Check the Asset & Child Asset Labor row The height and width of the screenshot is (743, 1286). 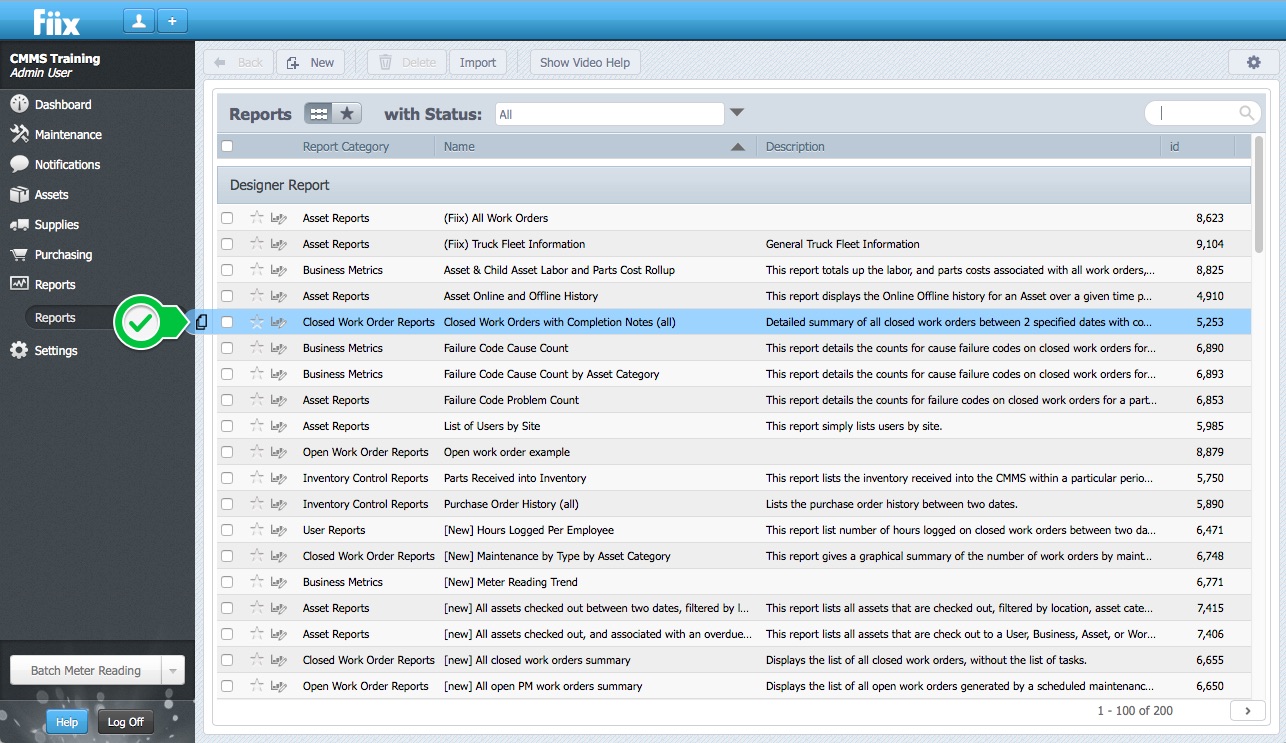[x=227, y=270]
